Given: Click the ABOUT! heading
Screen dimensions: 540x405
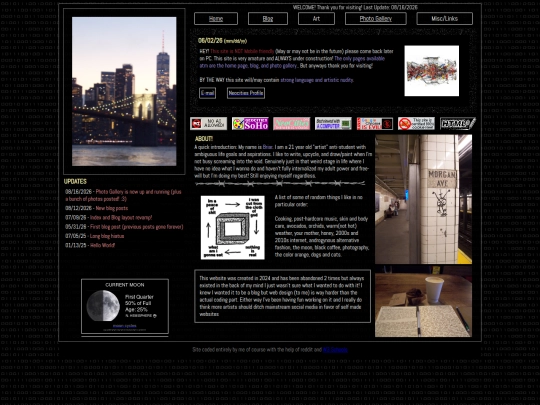Looking at the screenshot, I should click(x=204, y=139).
